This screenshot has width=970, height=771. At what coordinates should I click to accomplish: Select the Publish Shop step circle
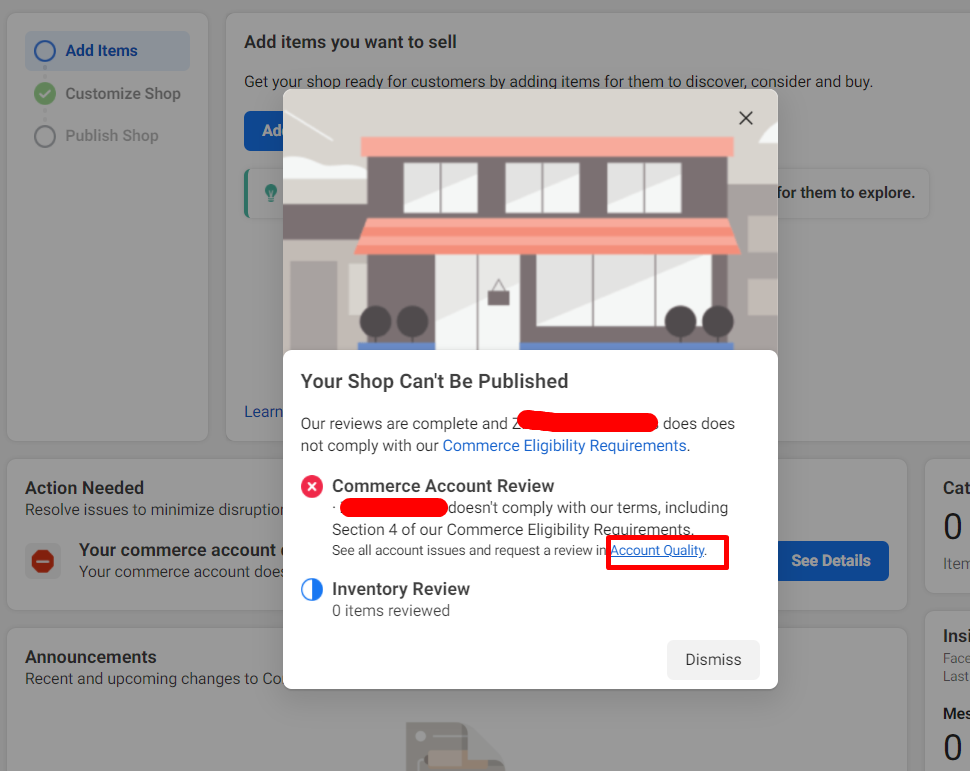tap(44, 136)
